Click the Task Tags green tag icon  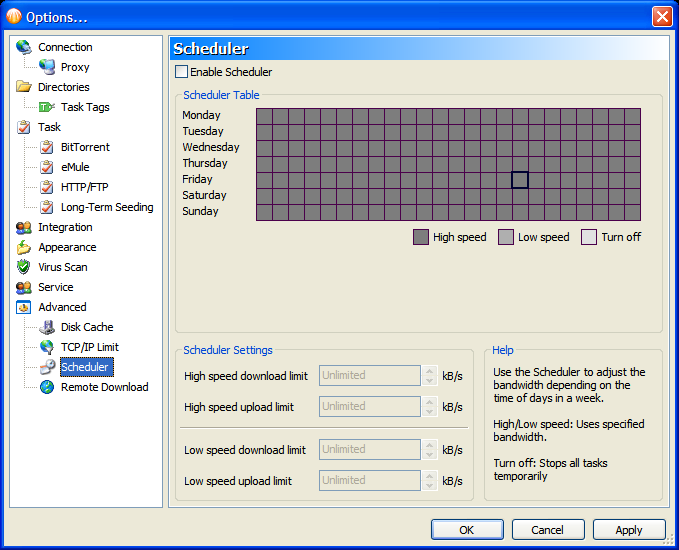coord(47,107)
